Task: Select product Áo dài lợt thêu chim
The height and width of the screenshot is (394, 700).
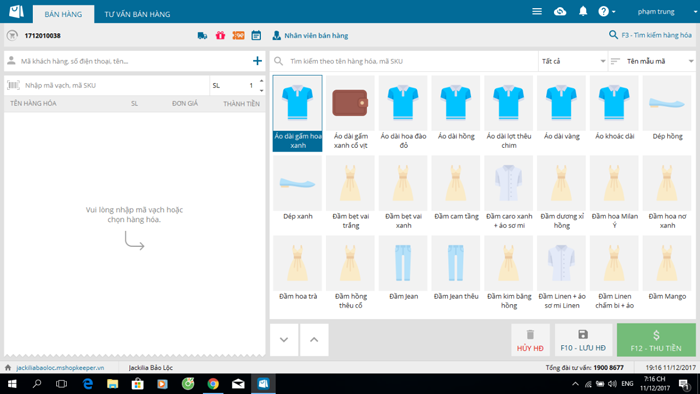Action: tap(508, 112)
